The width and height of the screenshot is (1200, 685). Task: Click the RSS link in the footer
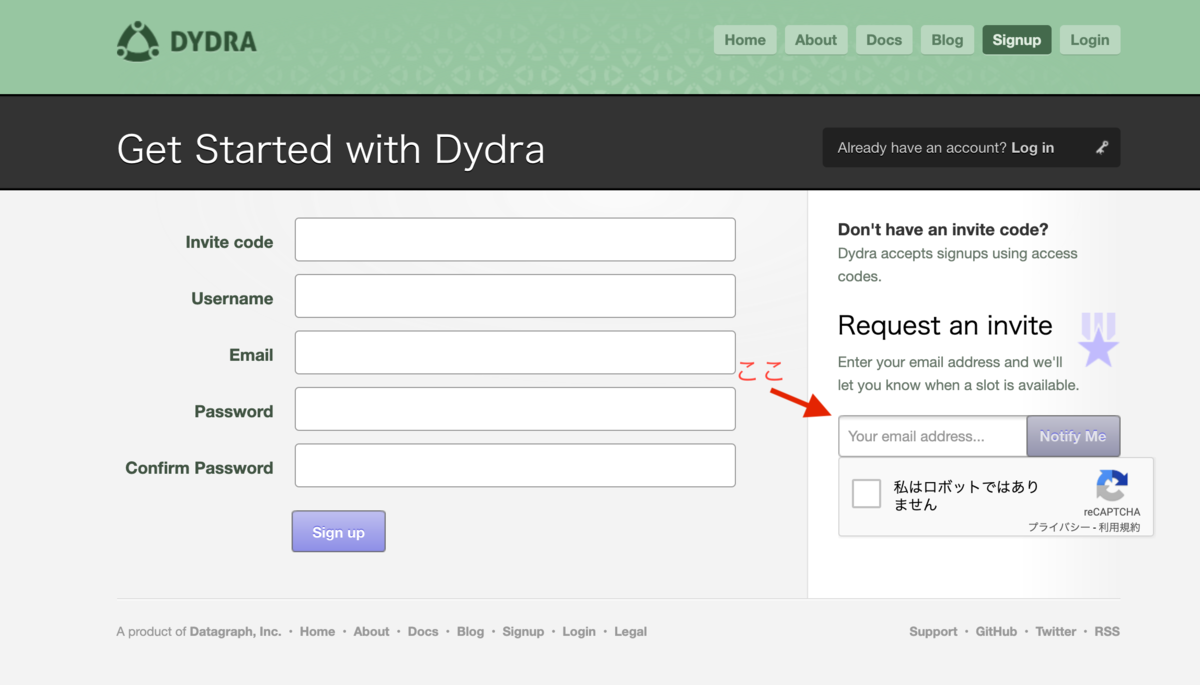coord(1107,631)
